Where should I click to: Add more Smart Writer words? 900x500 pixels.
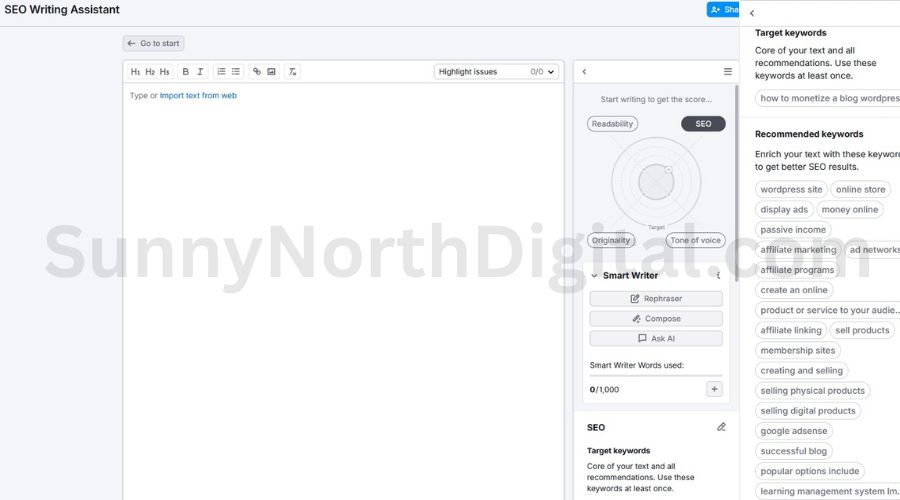714,389
